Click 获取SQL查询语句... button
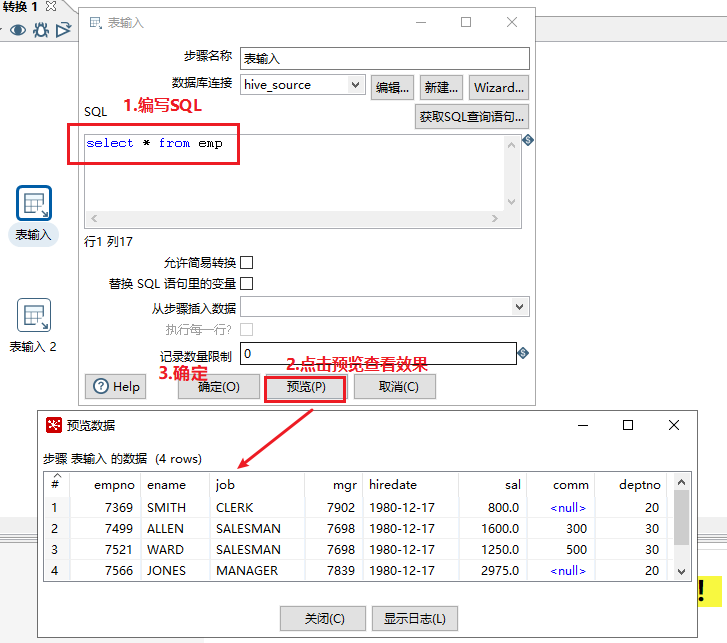Viewport: 727px width, 643px height. (472, 116)
